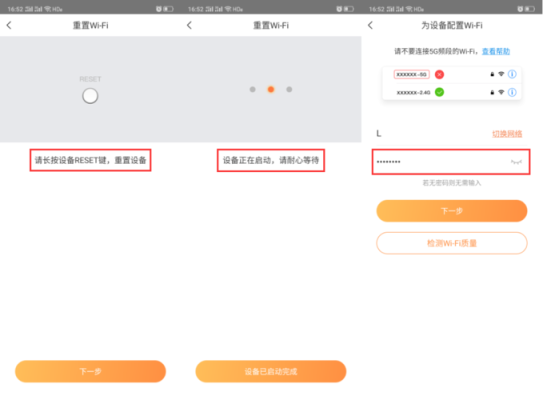
Task: Click 下一步 on the reset-device screen
Action: click(90, 371)
